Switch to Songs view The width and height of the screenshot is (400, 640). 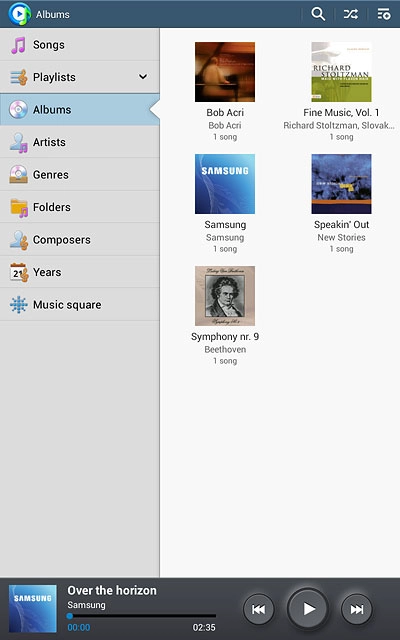[x=80, y=44]
